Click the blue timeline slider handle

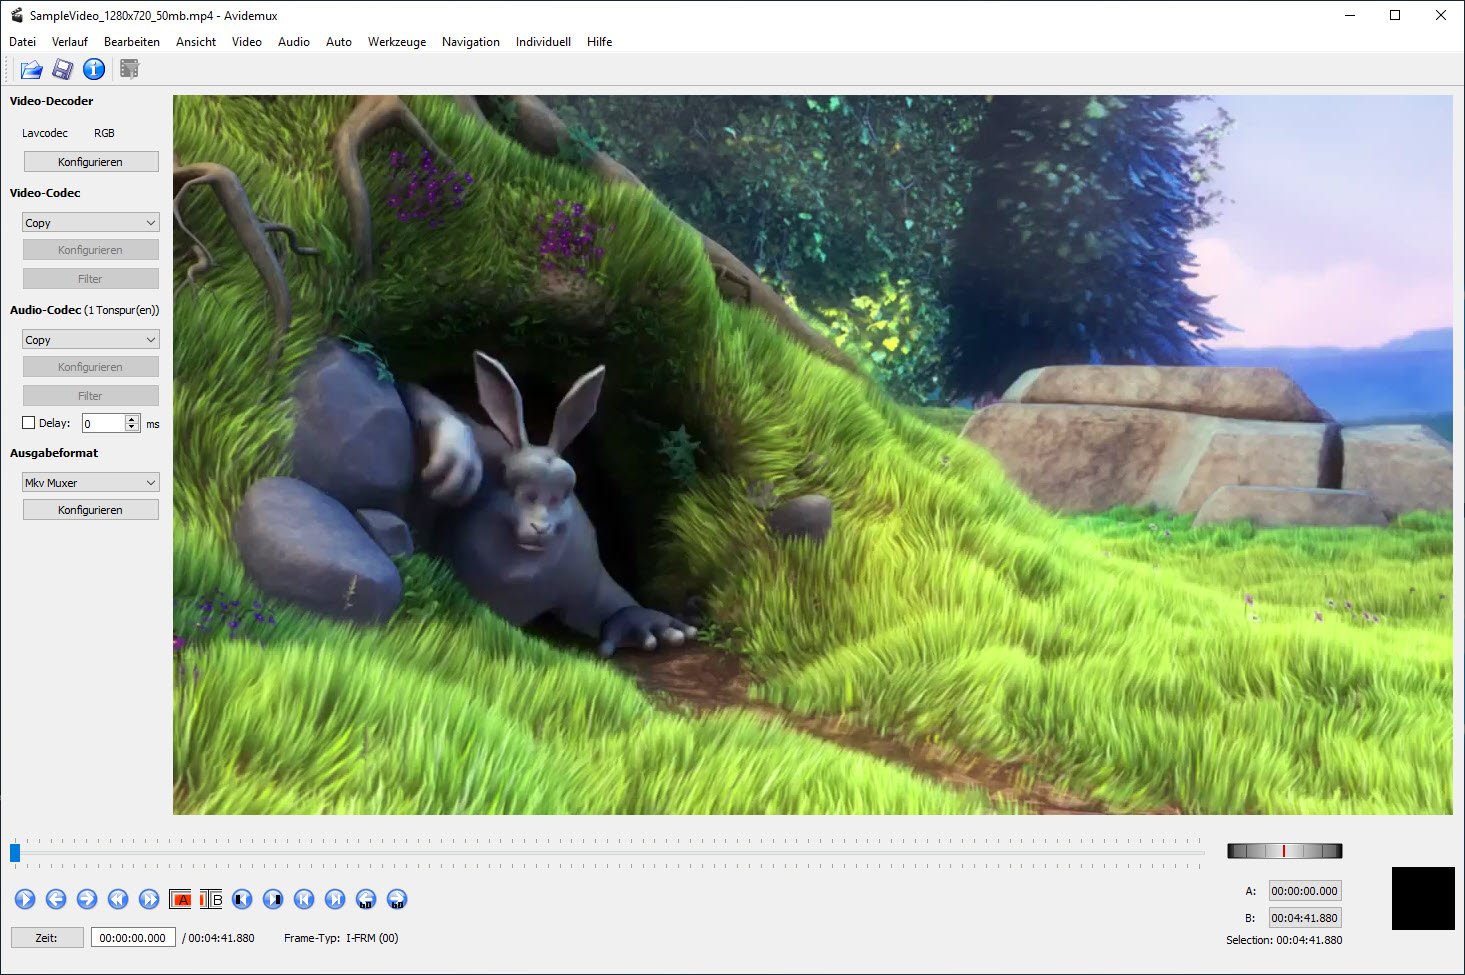pos(15,852)
